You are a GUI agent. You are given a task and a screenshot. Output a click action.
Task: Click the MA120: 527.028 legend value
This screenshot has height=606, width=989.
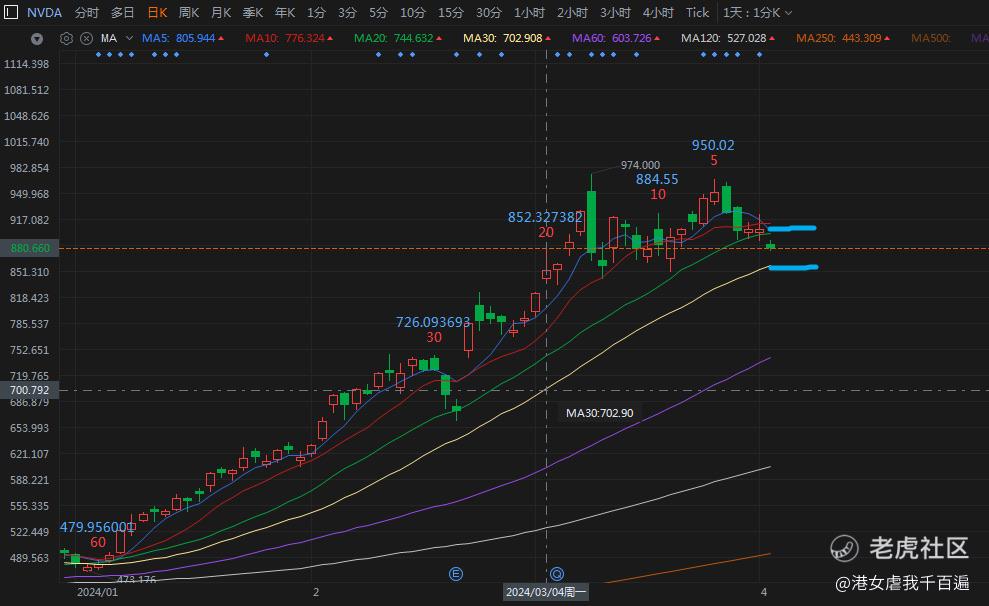[x=728, y=38]
